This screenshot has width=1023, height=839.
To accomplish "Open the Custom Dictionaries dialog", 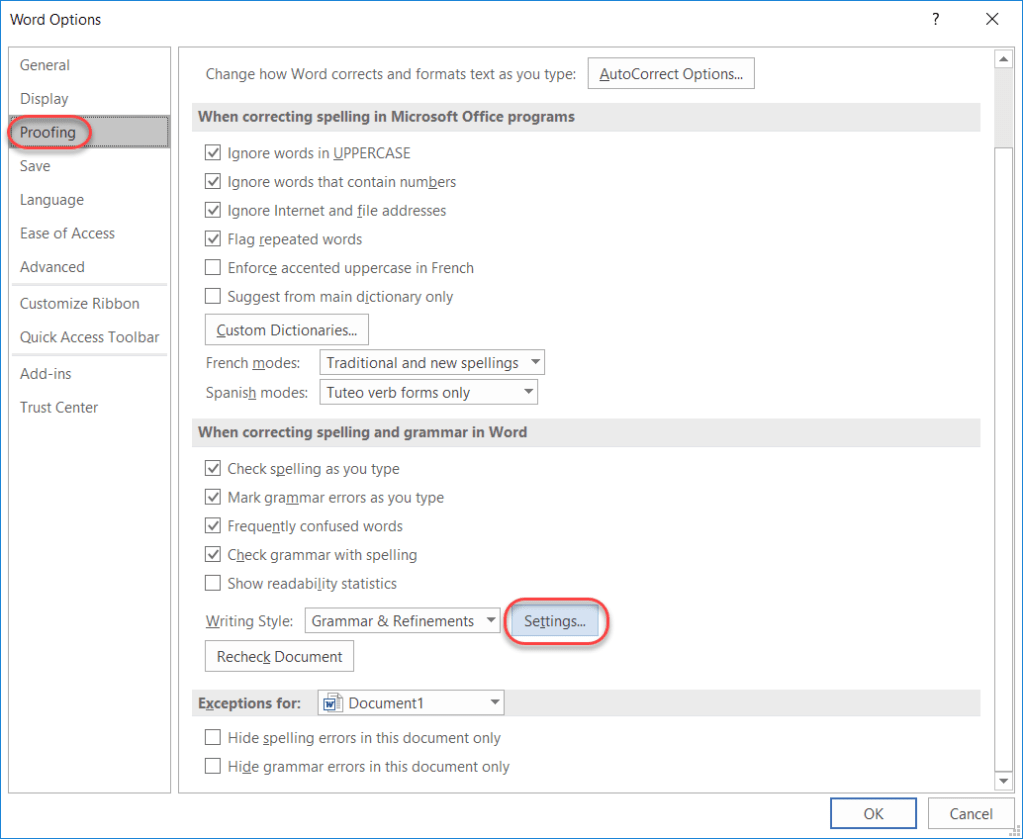I will pos(286,329).
